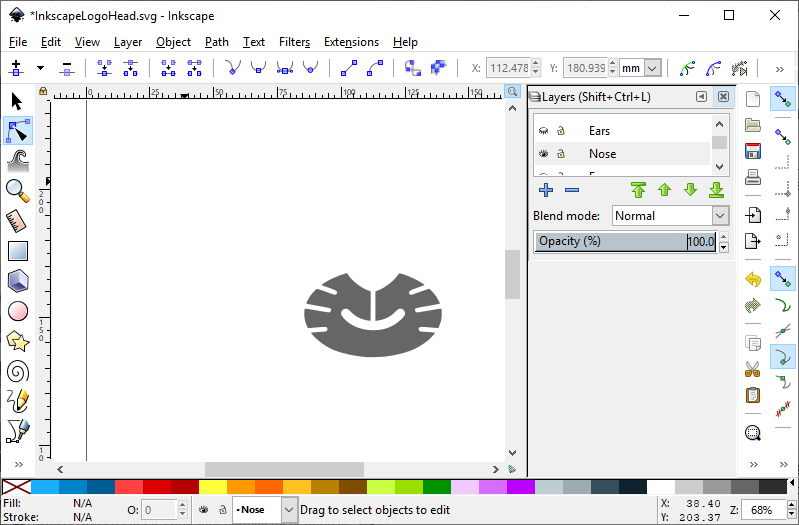The image size is (799, 525).
Task: Click the Print document icon
Action: (x=753, y=177)
